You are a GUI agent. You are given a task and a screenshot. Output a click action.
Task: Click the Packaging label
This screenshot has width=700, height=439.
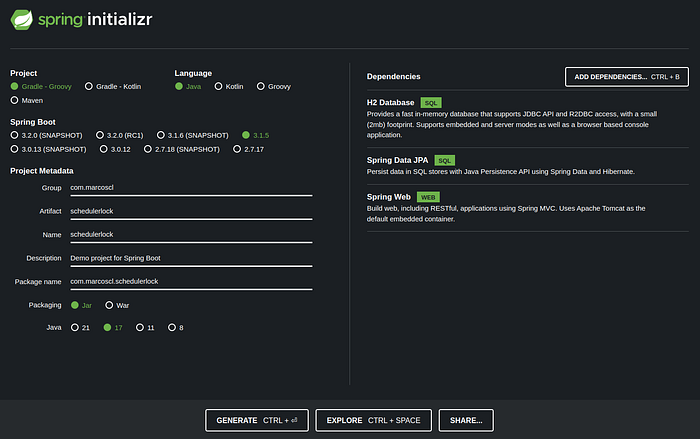pyautogui.click(x=45, y=305)
